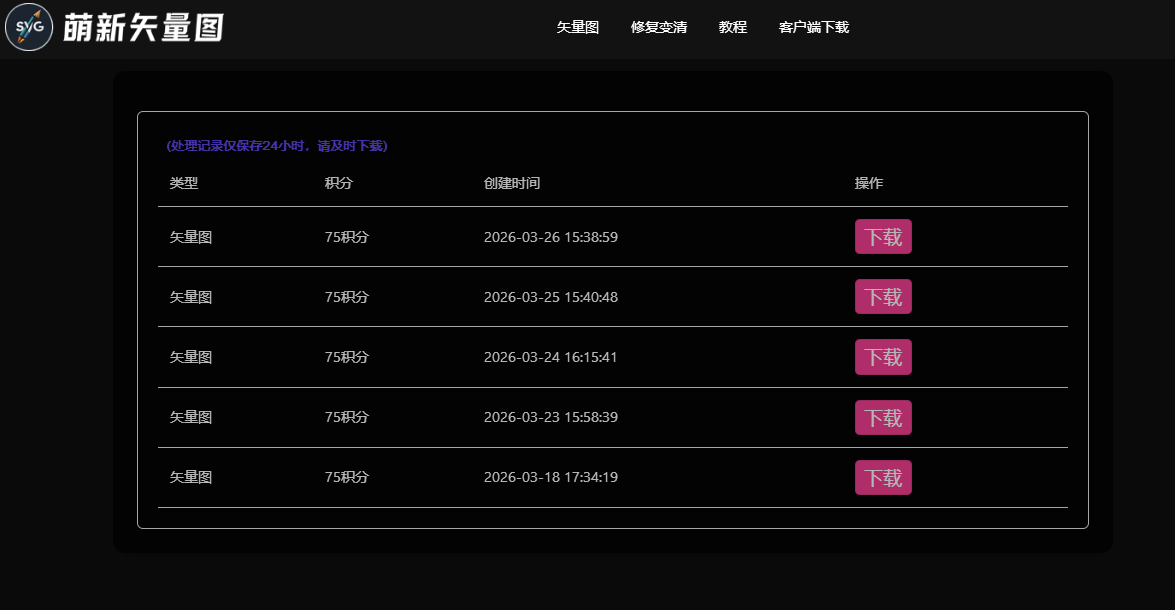Image resolution: width=1175 pixels, height=610 pixels.
Task: Click the 积分 column header
Action: tap(339, 184)
